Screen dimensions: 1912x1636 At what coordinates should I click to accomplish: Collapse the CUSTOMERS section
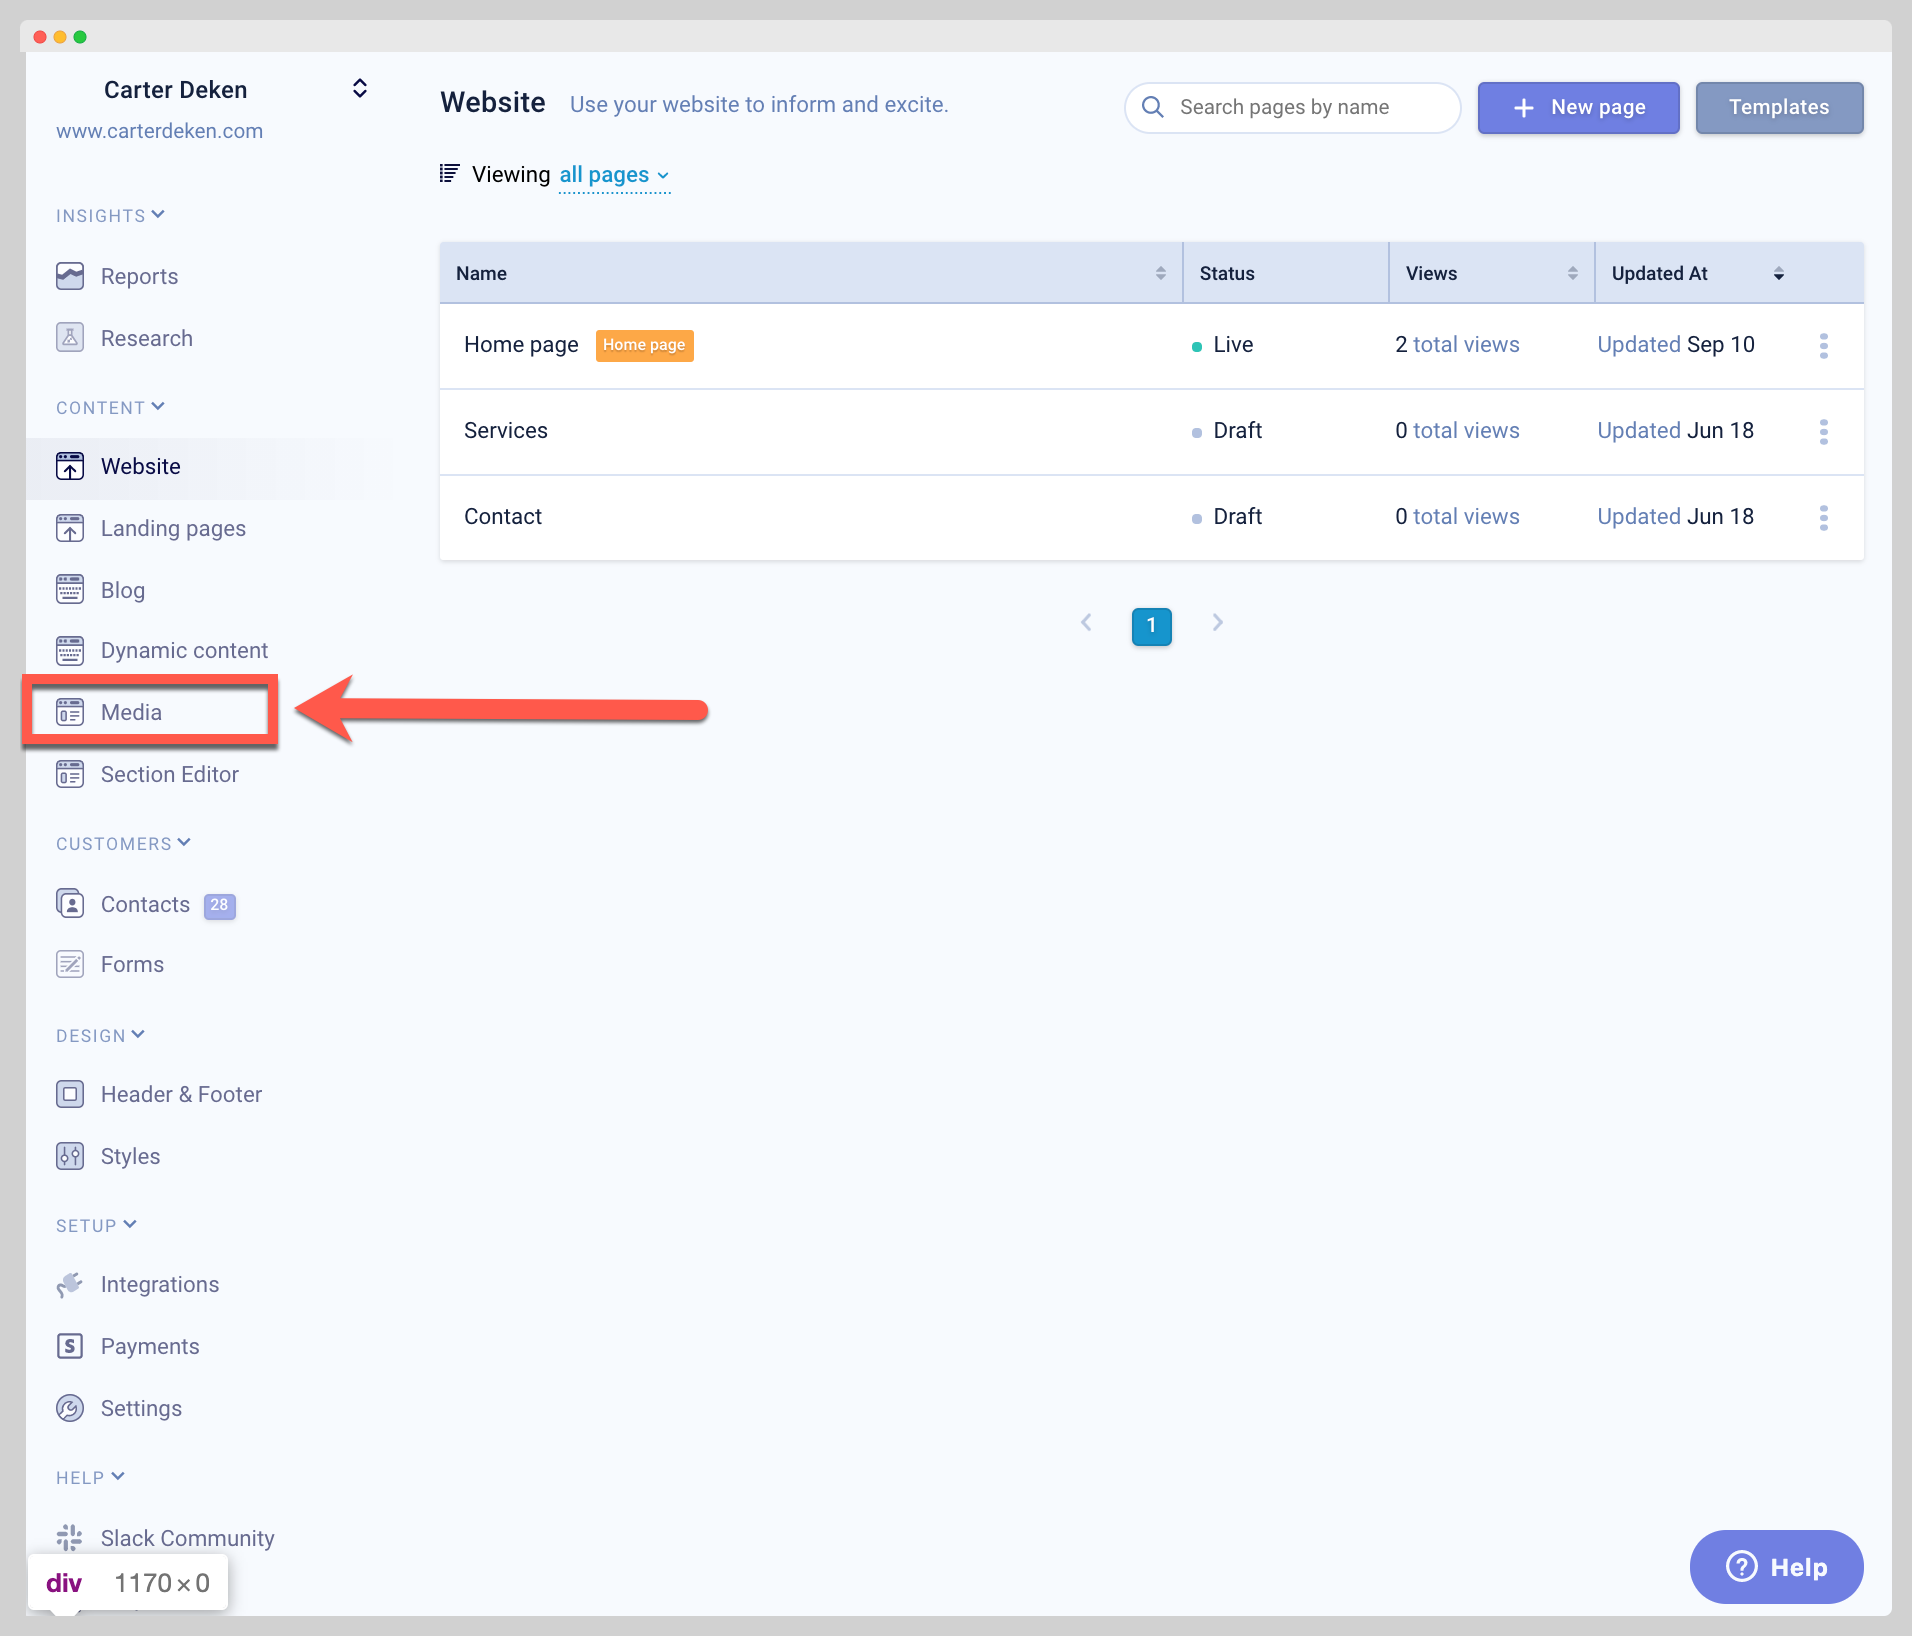click(x=124, y=843)
